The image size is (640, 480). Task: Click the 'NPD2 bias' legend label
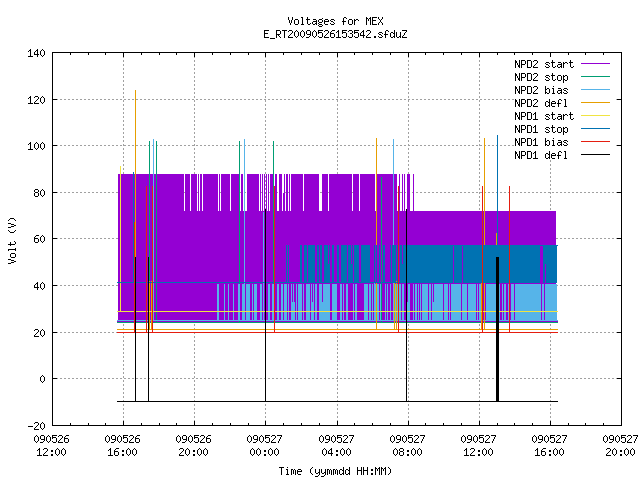541,90
